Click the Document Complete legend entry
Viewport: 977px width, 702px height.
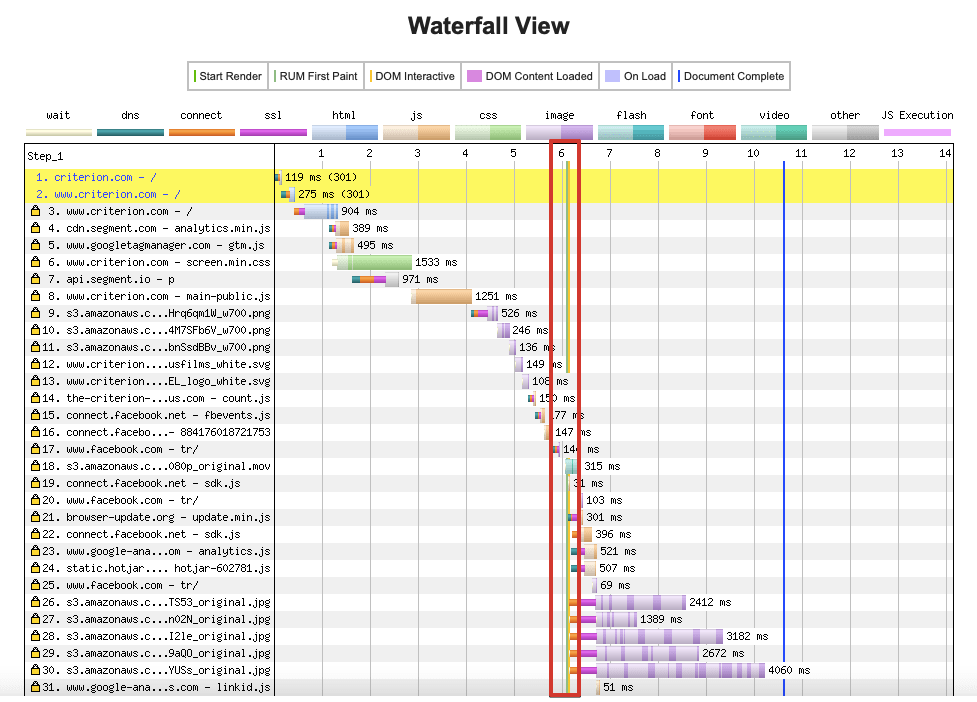click(x=732, y=76)
